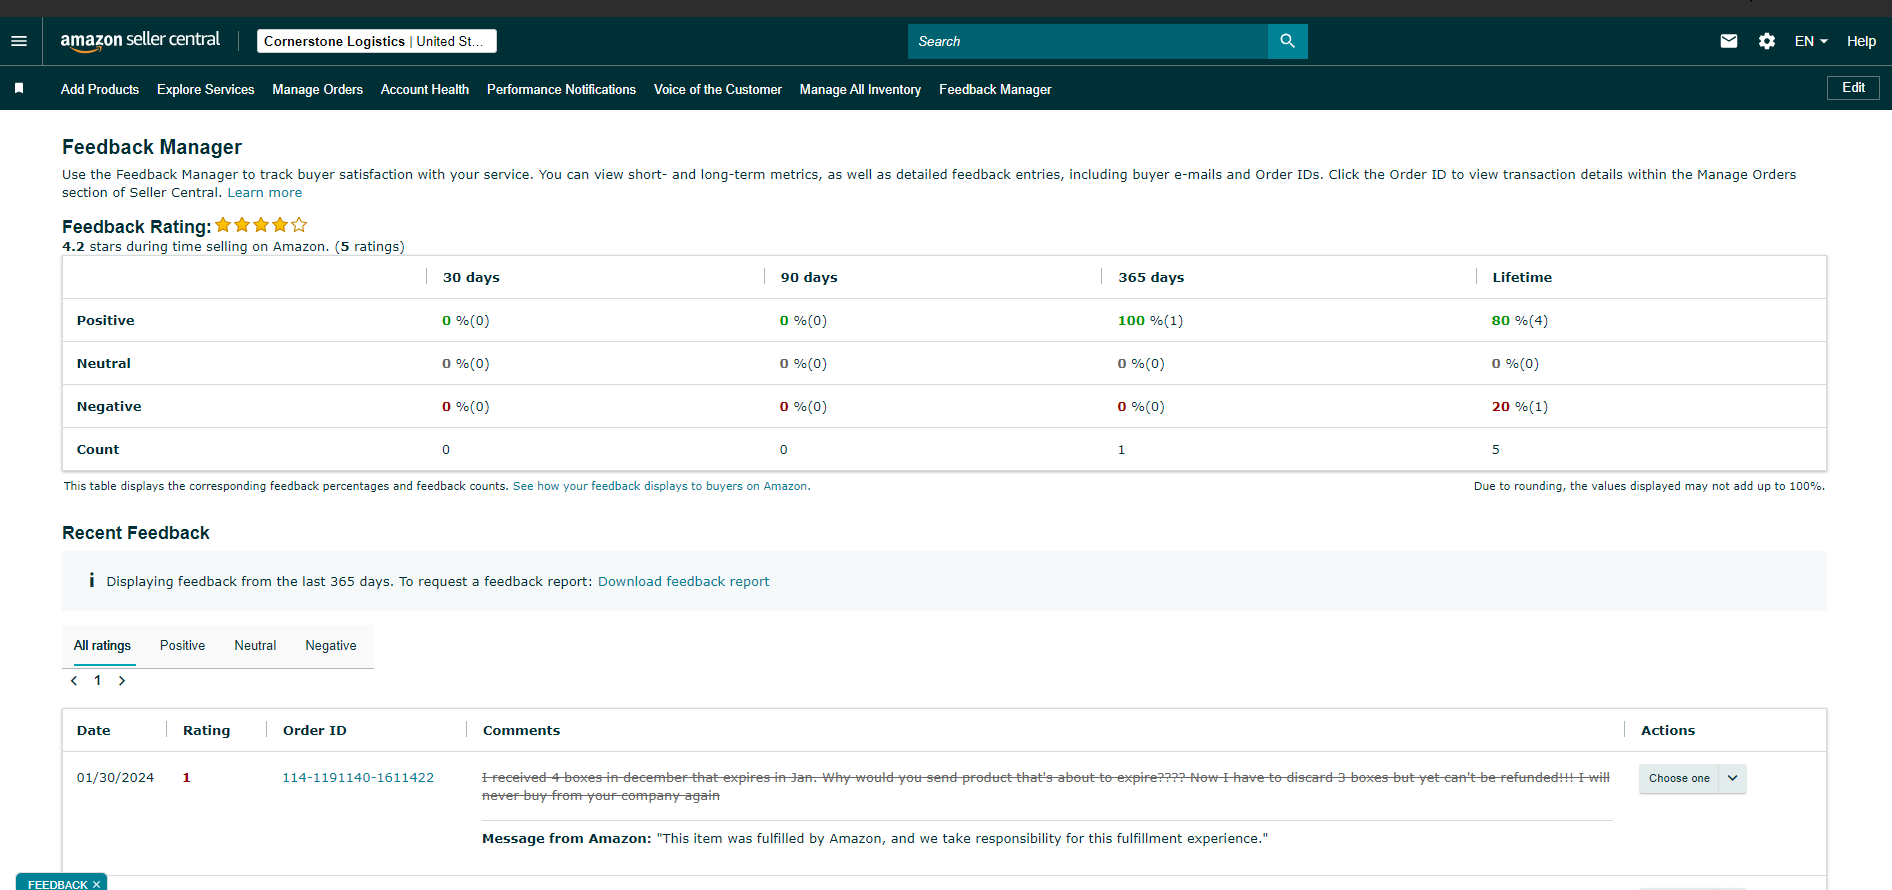Open how feedback displays to buyers link
This screenshot has width=1892, height=890.
pyautogui.click(x=661, y=486)
